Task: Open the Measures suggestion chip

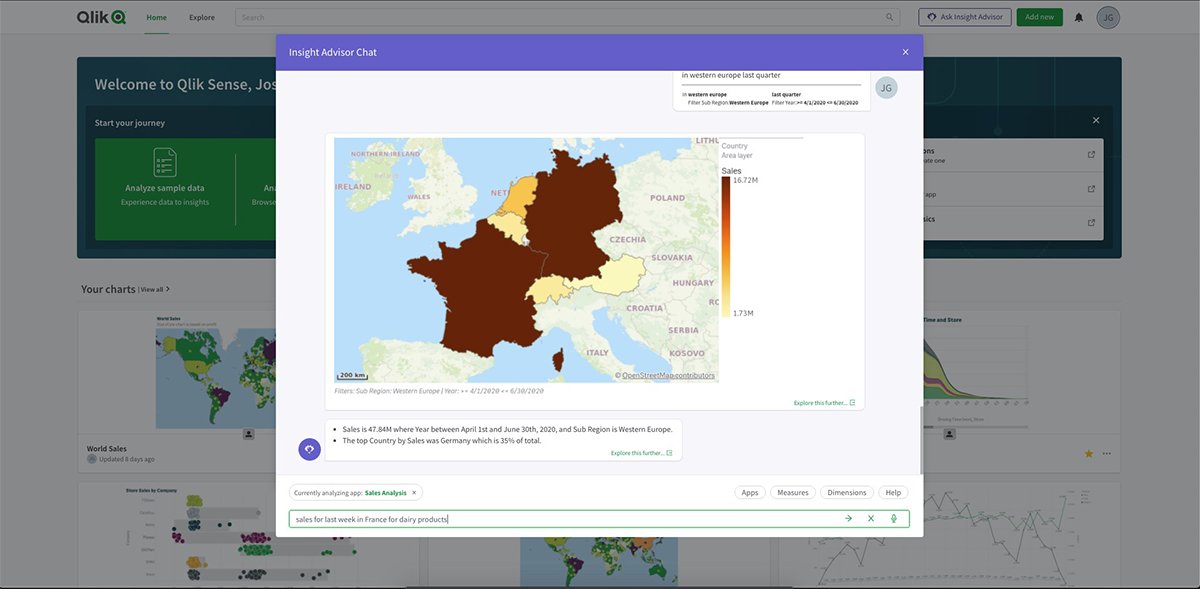Action: [x=793, y=492]
